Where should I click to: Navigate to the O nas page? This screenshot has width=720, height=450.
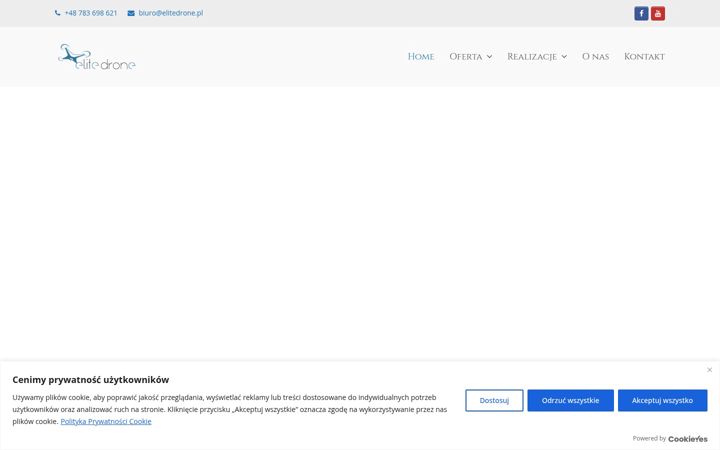[595, 56]
